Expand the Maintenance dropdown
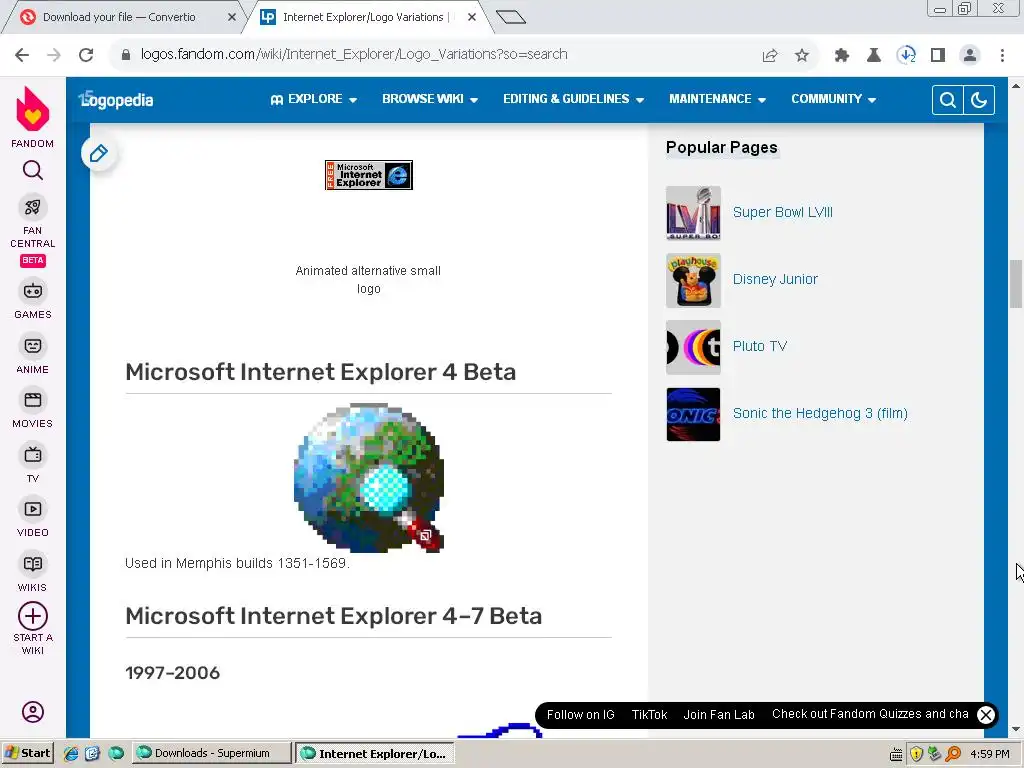 [x=717, y=99]
